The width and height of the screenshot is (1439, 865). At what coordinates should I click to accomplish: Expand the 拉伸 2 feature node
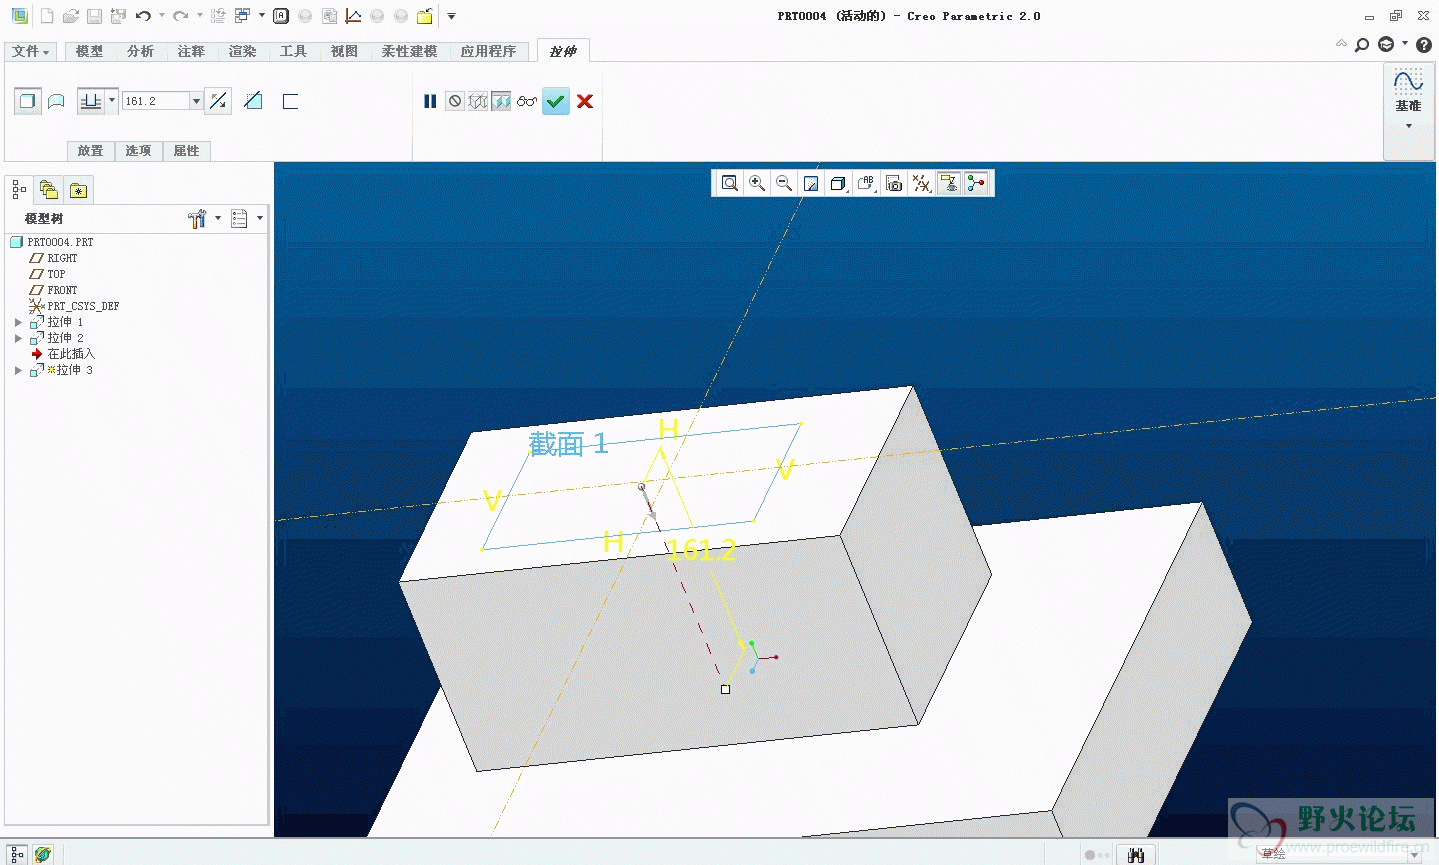click(x=18, y=338)
